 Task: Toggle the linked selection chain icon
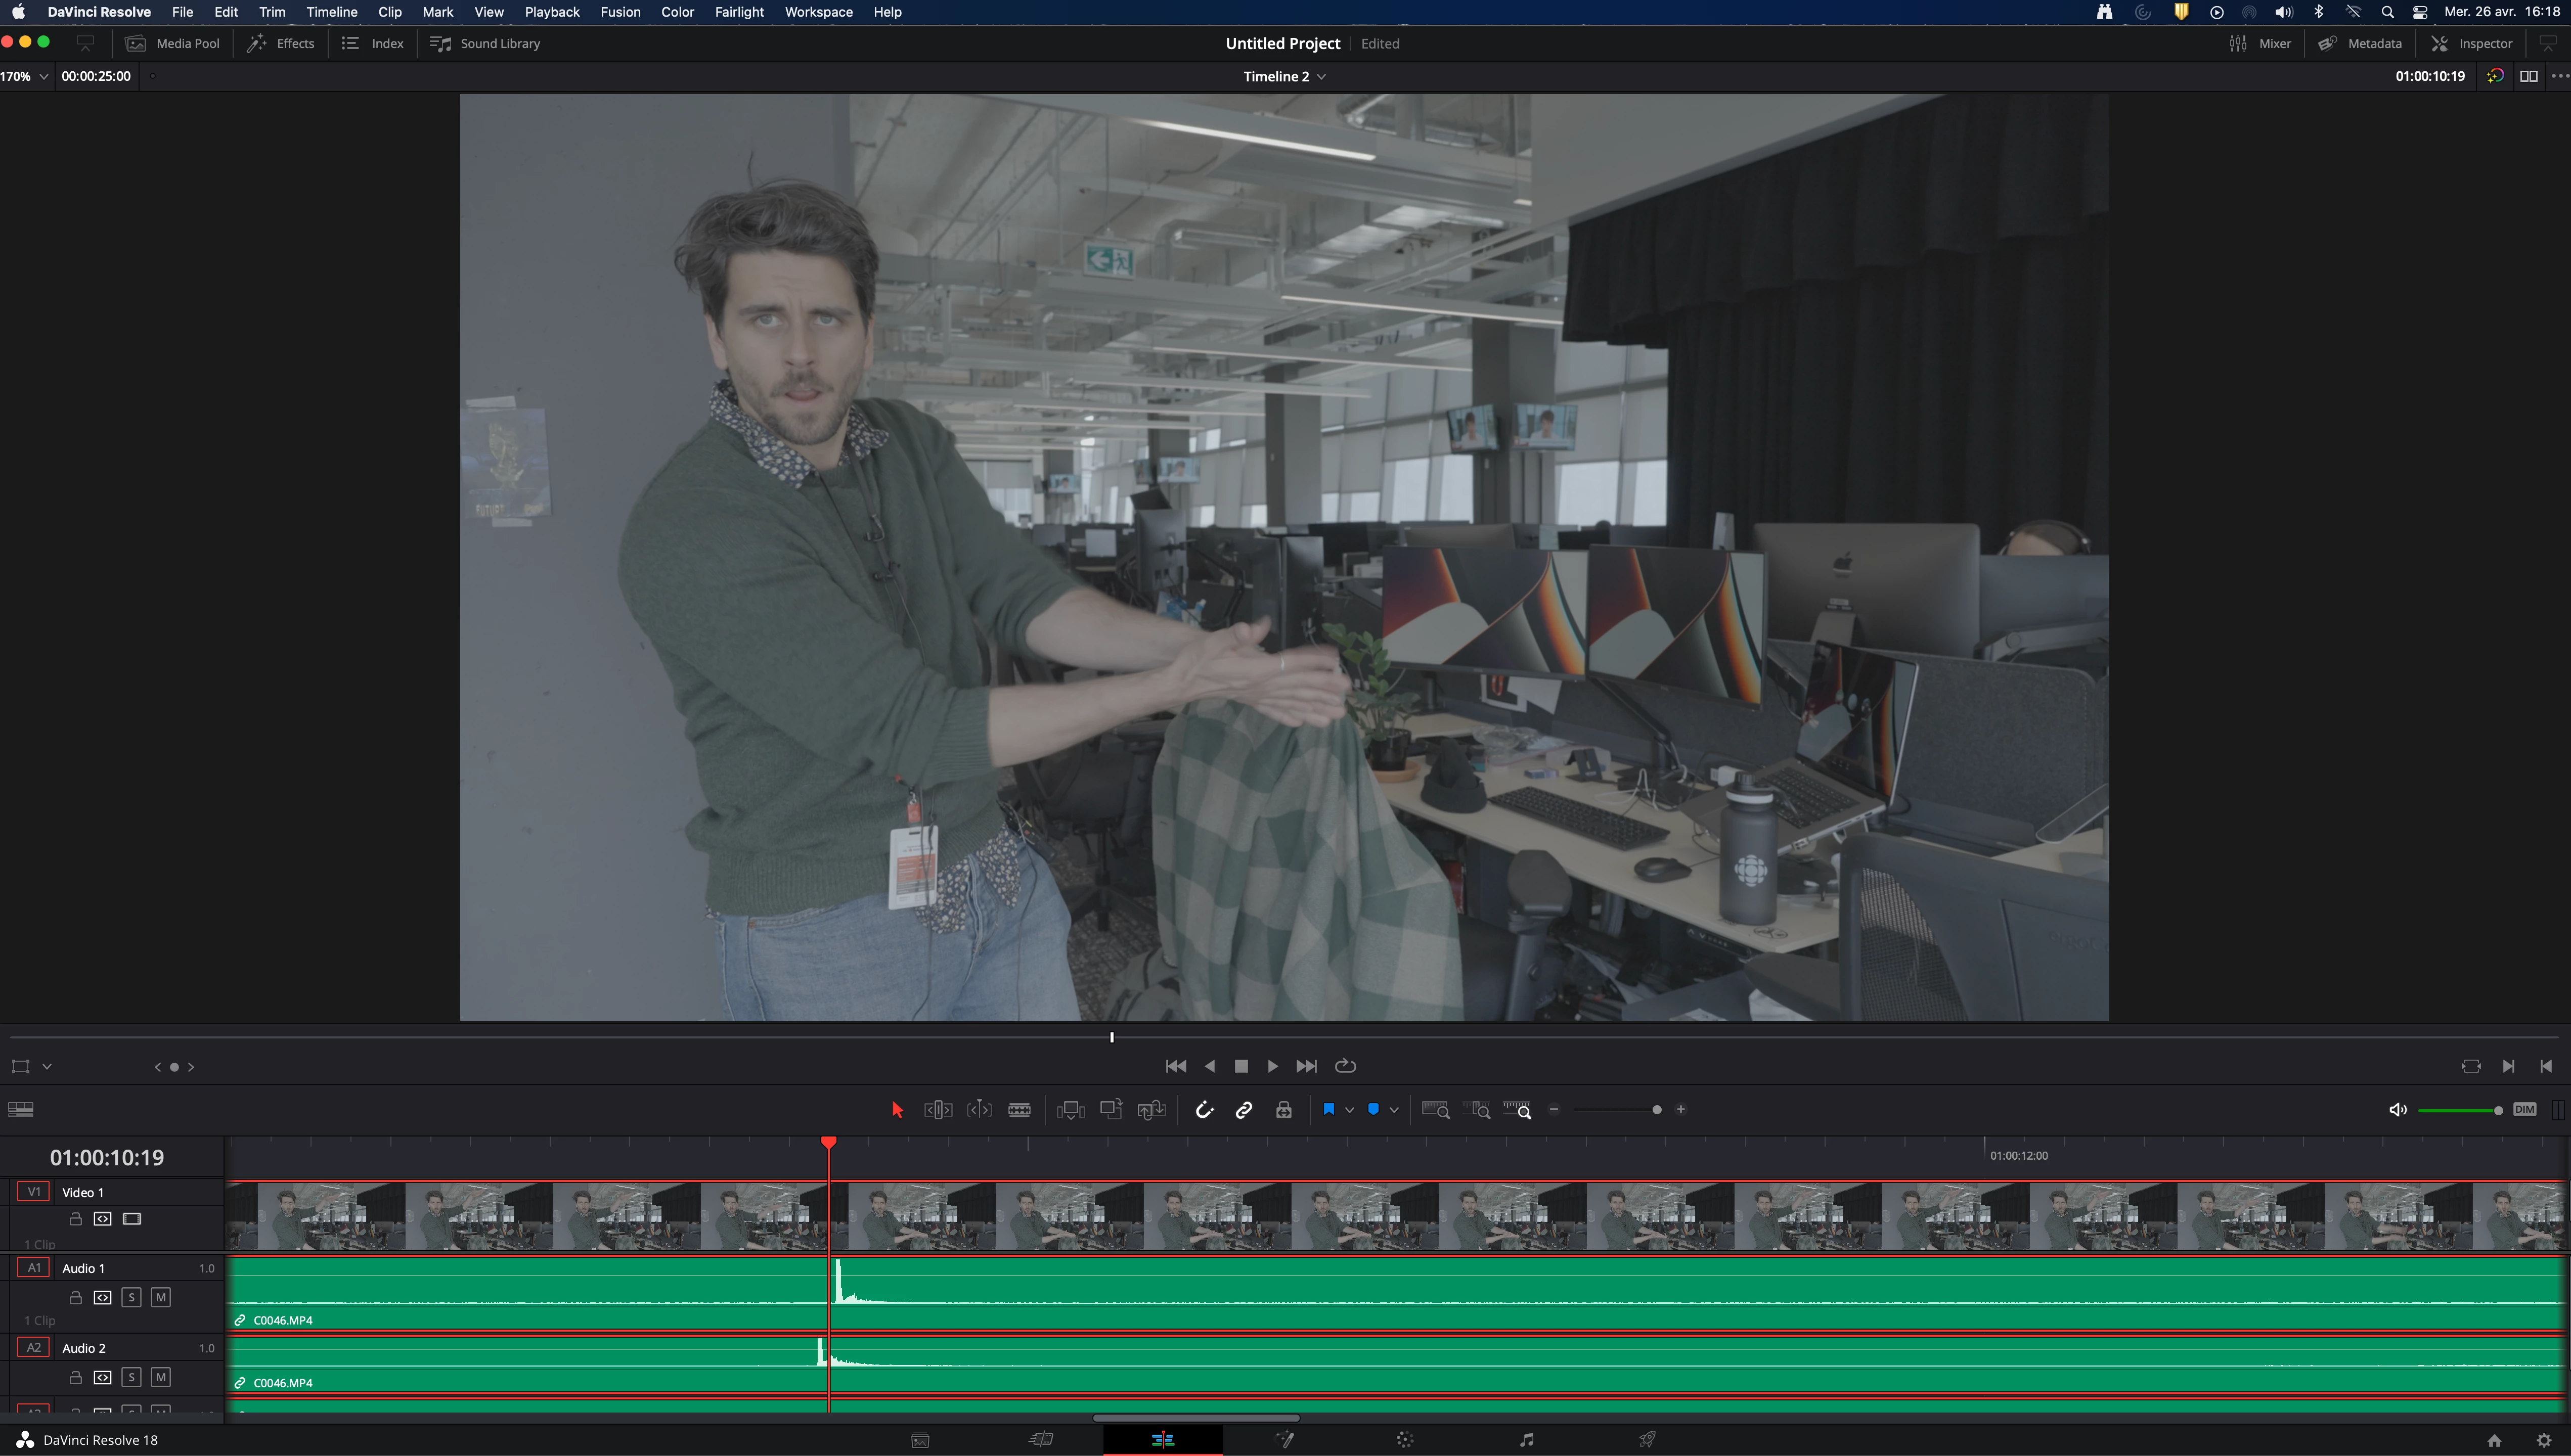[1244, 1109]
